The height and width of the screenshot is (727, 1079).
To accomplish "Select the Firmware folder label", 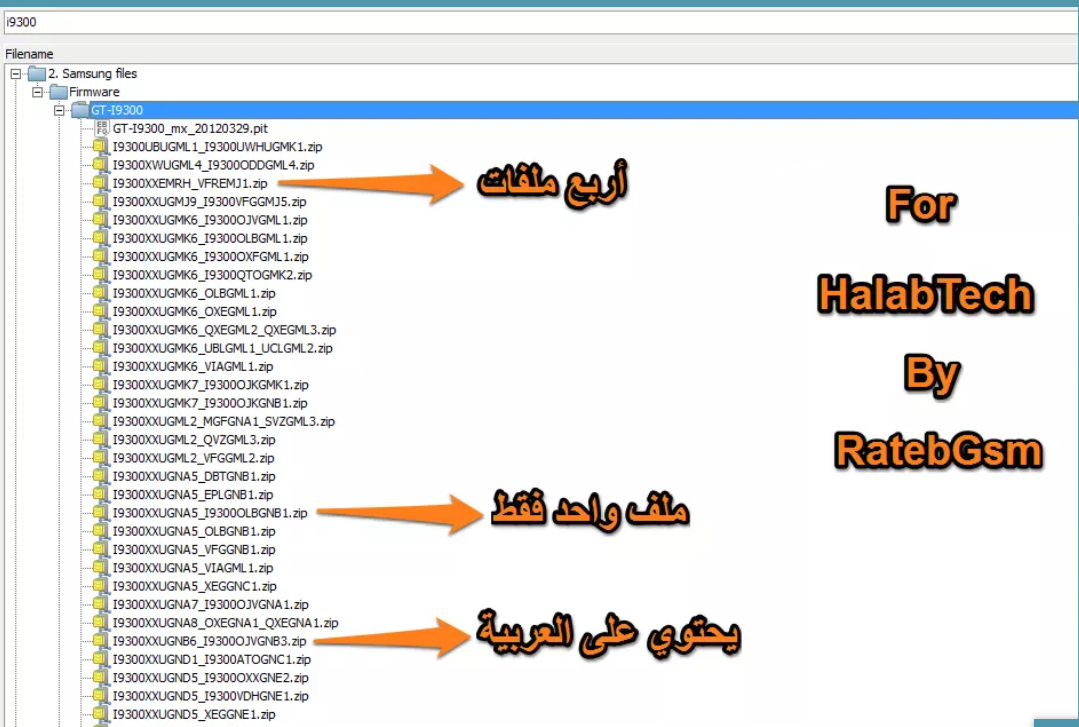I will [94, 92].
